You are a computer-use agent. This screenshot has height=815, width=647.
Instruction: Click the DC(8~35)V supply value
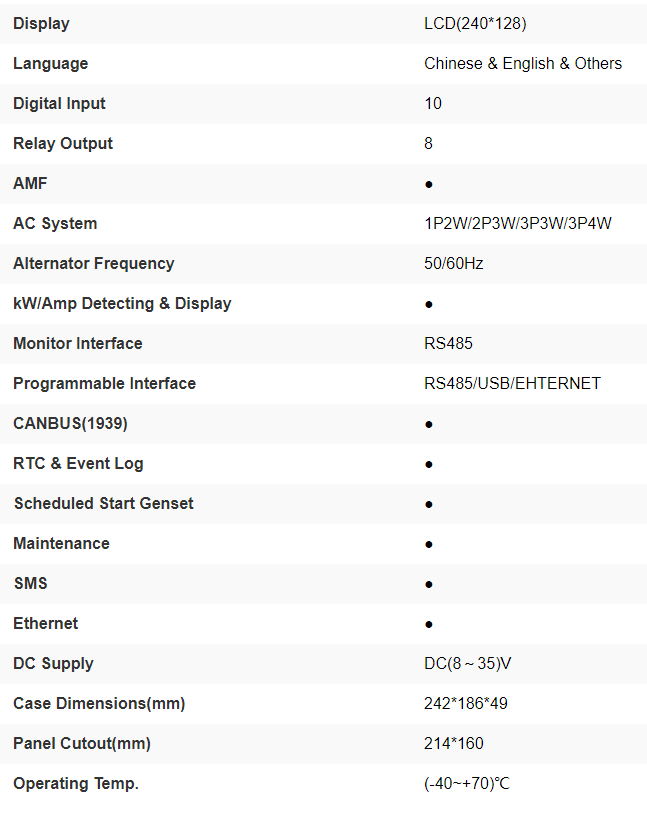(x=468, y=663)
